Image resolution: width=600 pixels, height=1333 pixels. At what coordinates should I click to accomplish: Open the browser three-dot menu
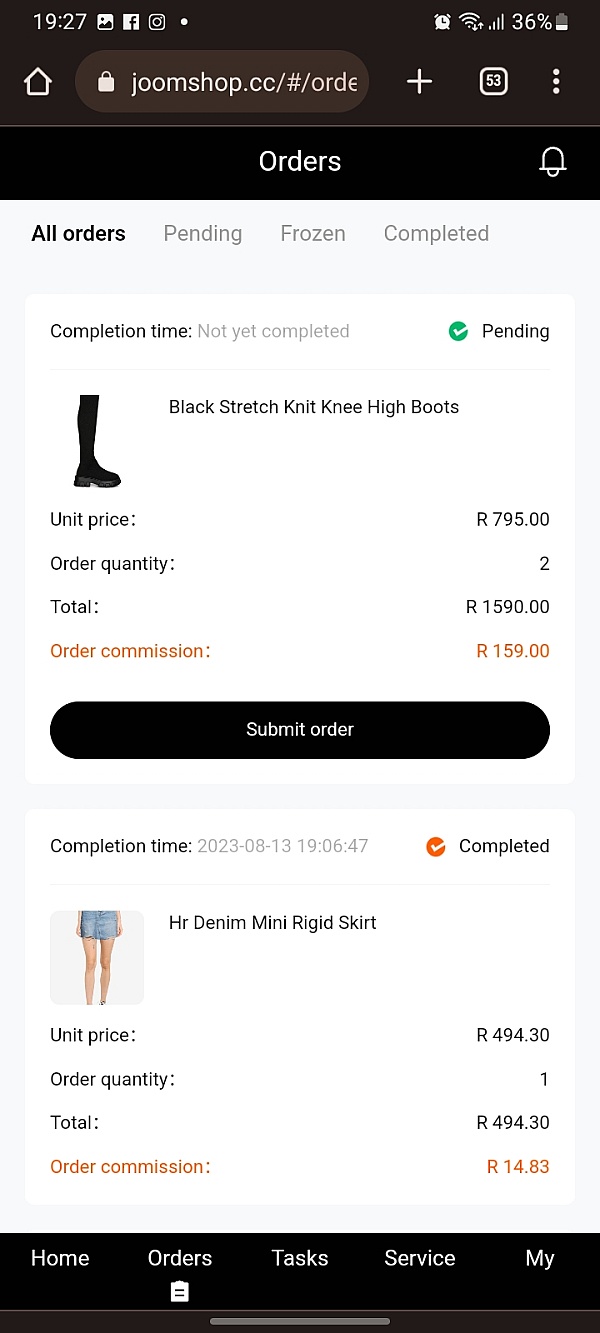tap(556, 82)
